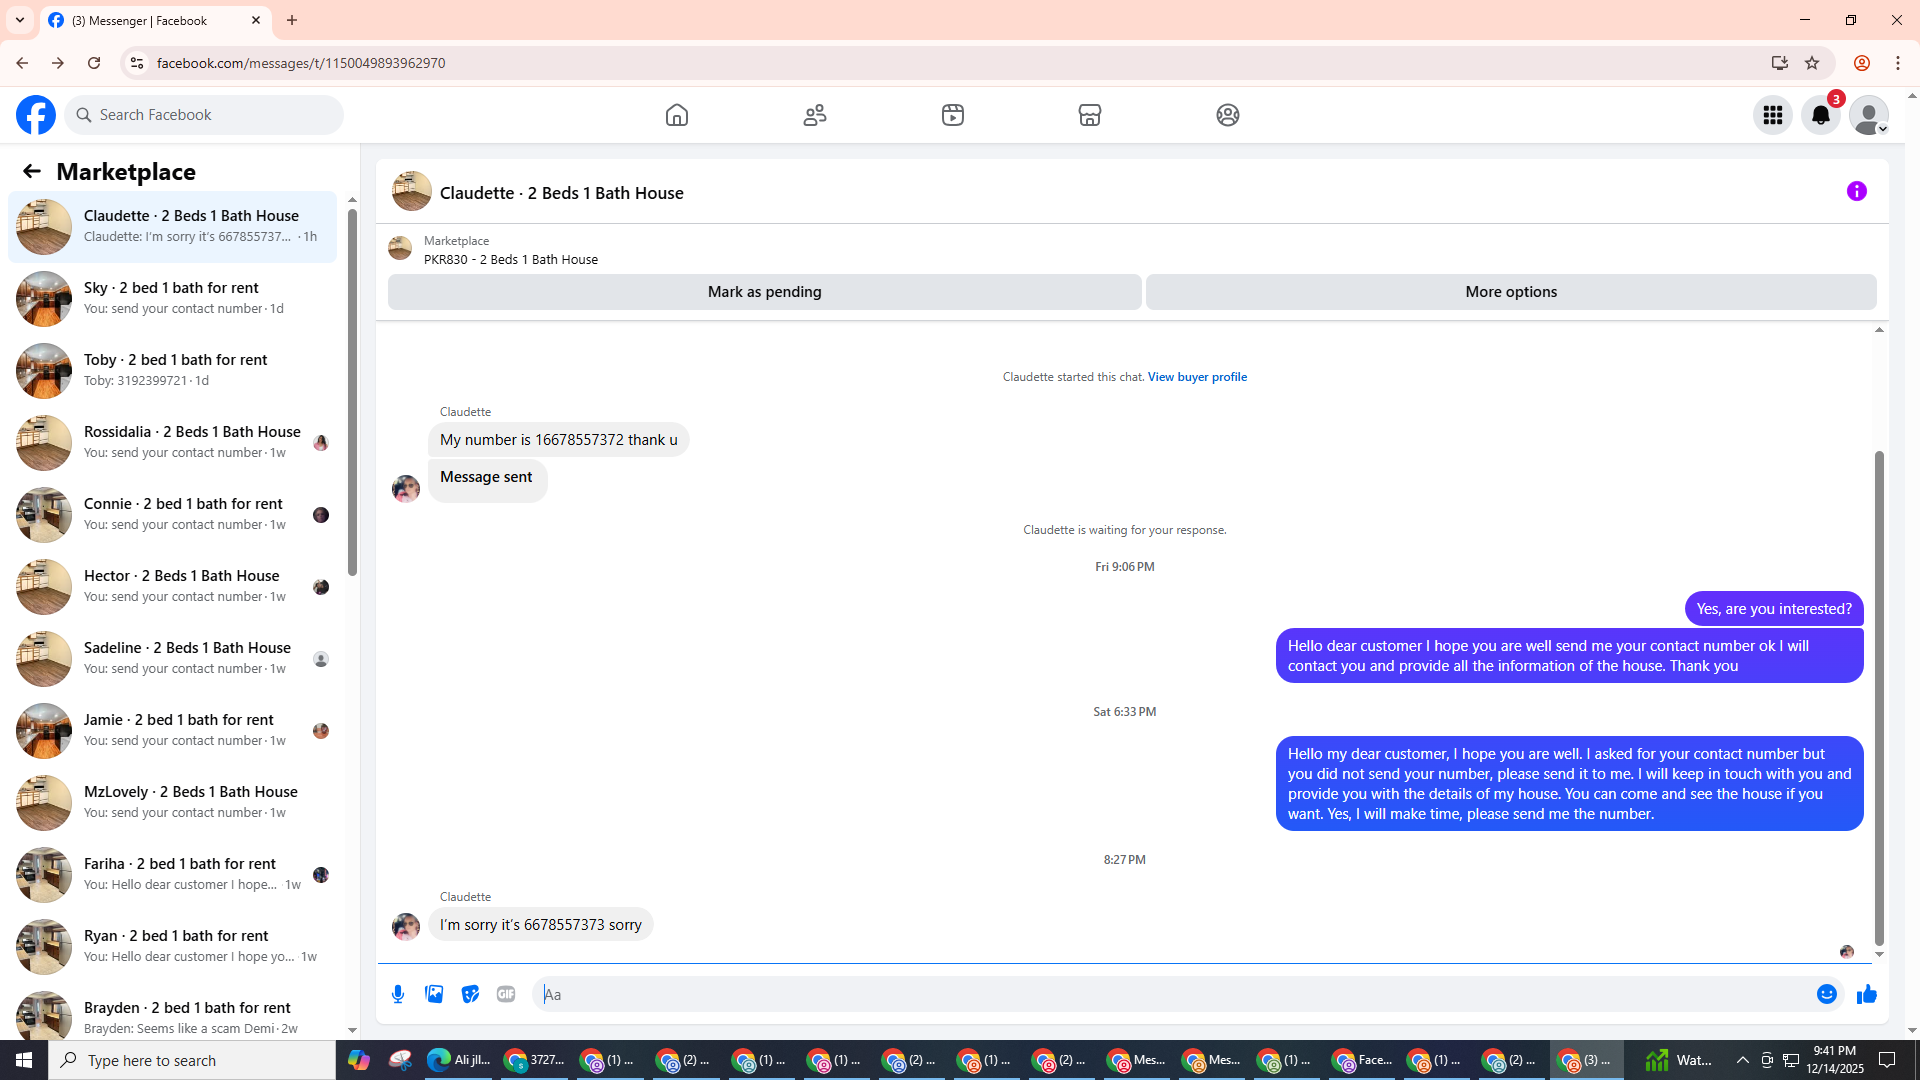This screenshot has height=1080, width=1920.
Task: Open the GIF picker
Action: [506, 994]
